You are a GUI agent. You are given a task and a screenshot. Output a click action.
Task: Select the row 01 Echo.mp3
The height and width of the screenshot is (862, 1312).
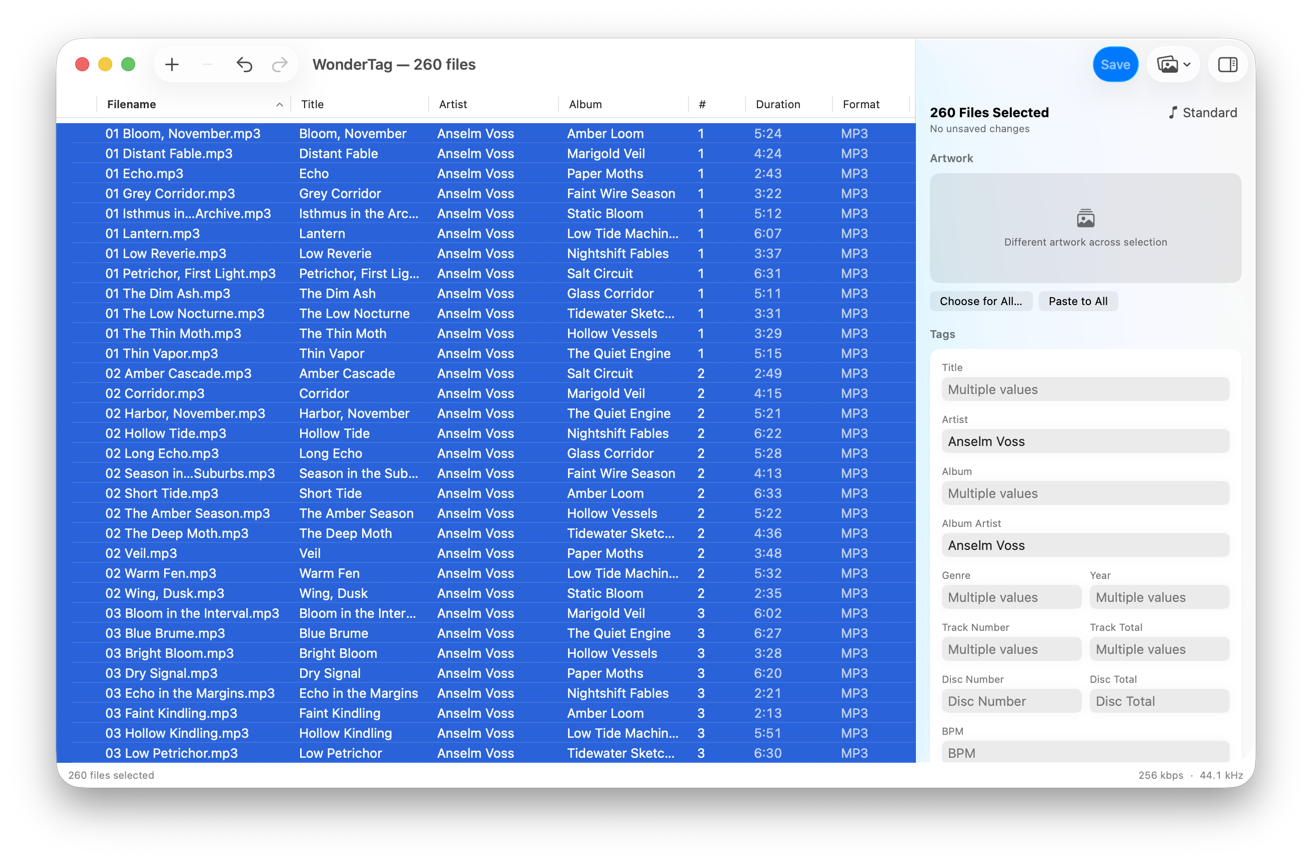(486, 174)
